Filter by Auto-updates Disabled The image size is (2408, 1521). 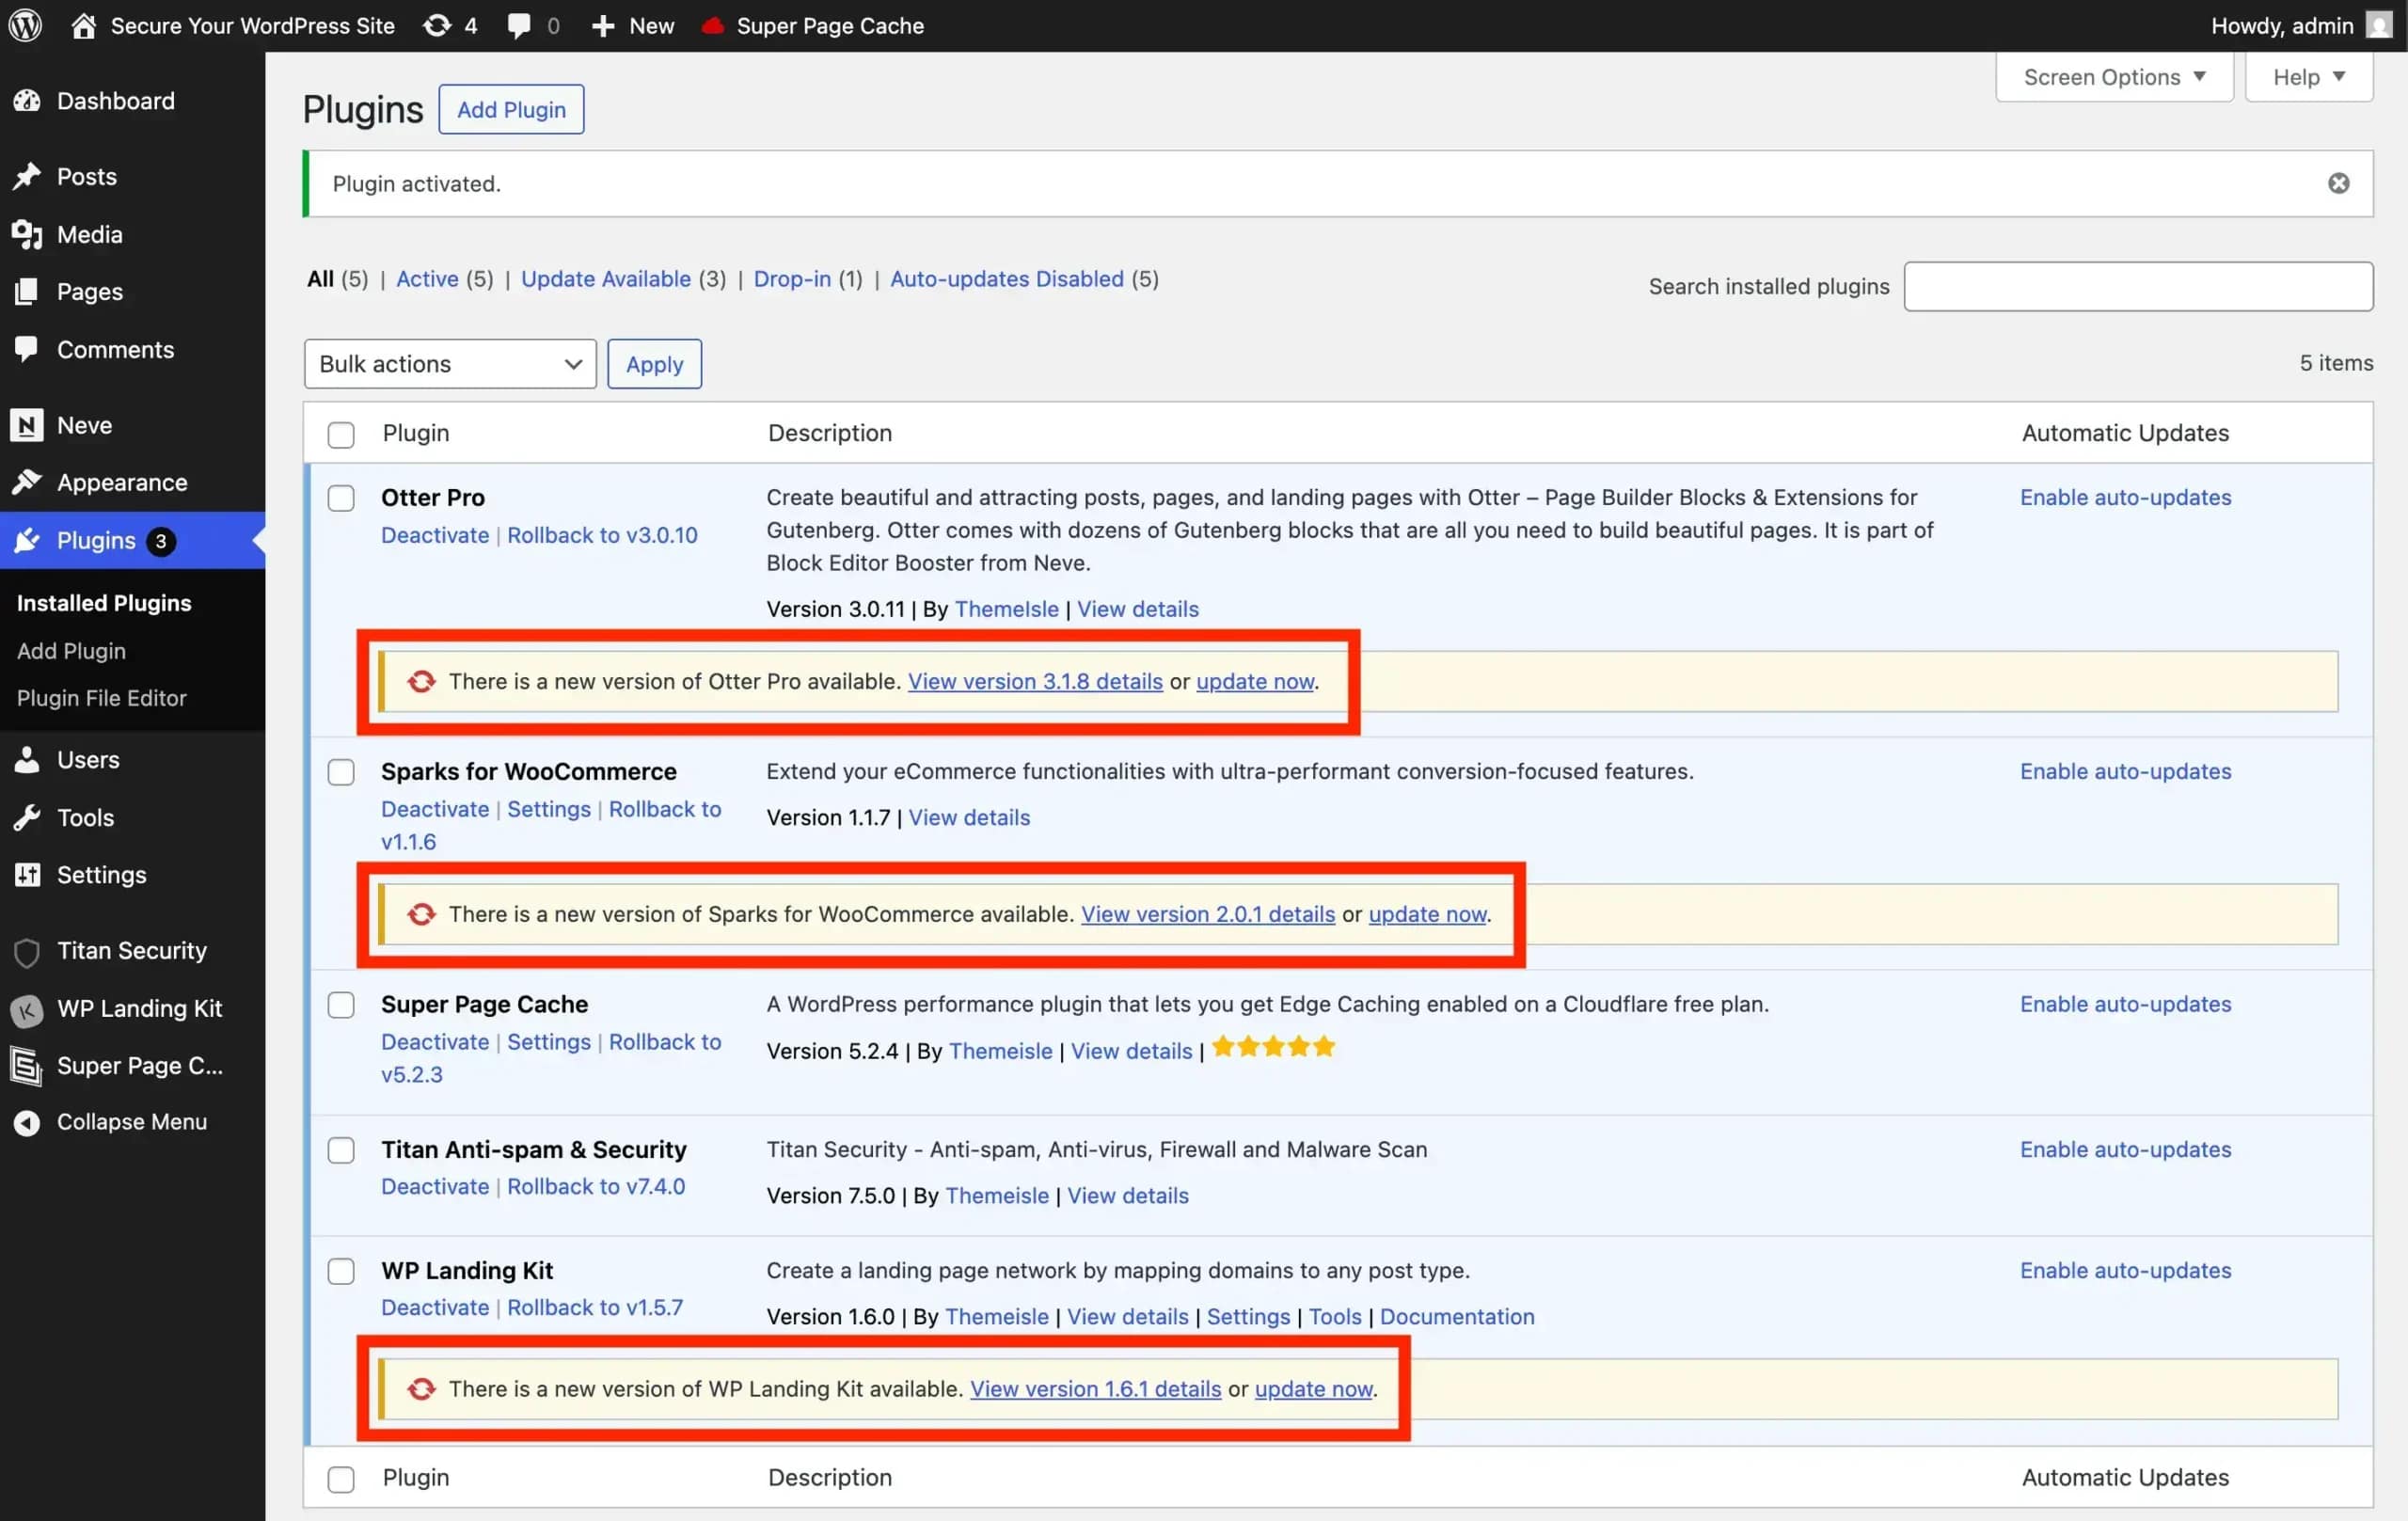1007,279
